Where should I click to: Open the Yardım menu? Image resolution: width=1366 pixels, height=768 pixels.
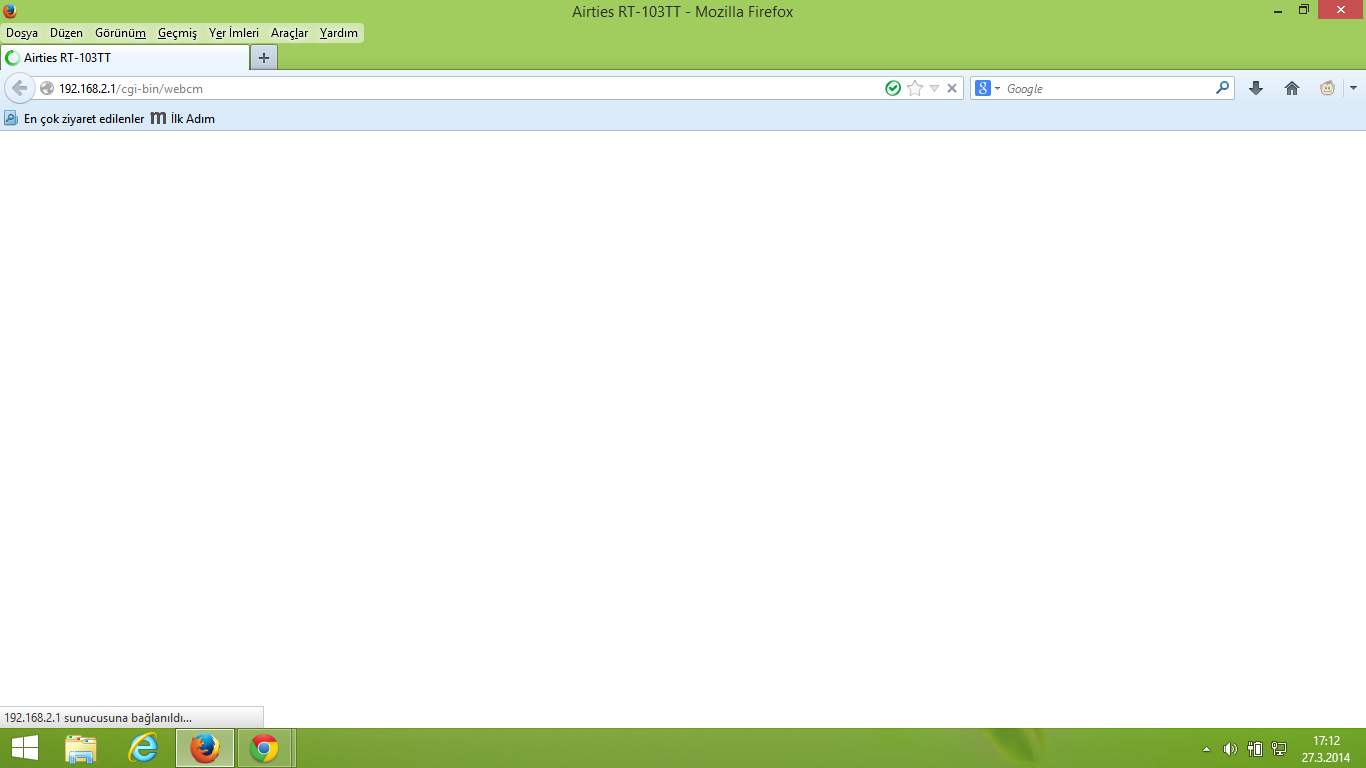pos(339,33)
